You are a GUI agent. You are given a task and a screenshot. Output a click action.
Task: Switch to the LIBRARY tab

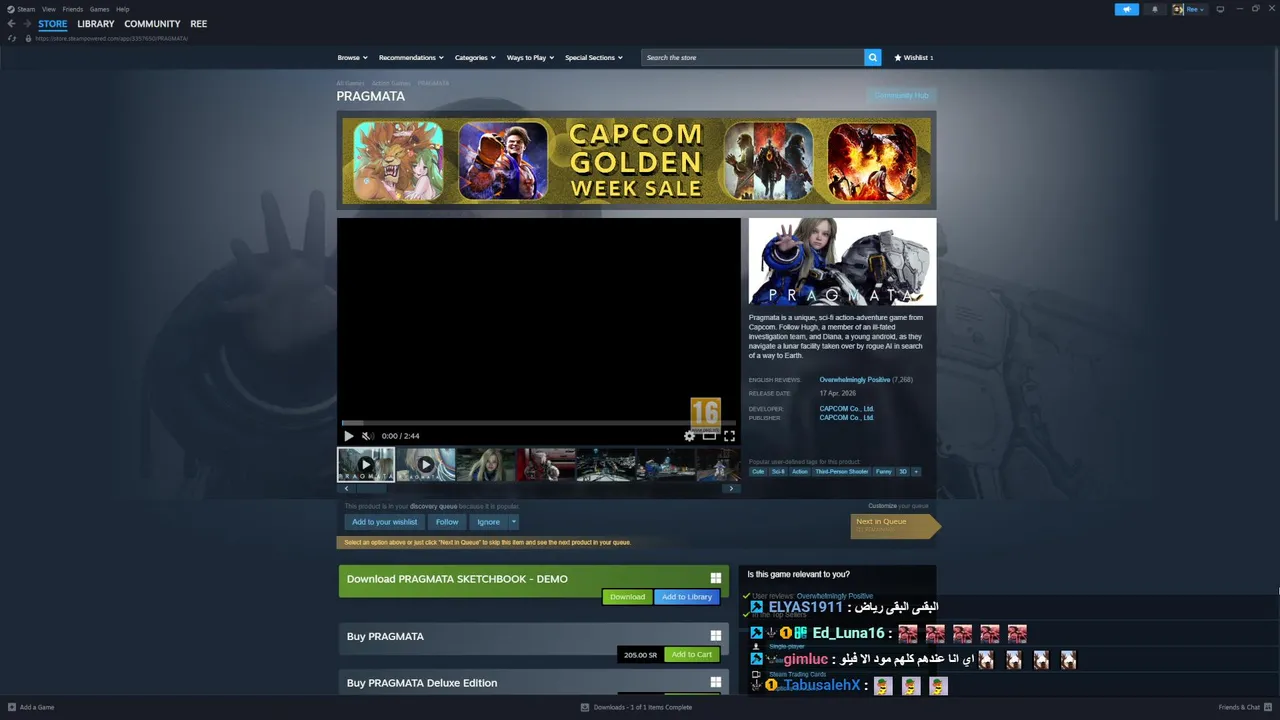click(x=96, y=24)
